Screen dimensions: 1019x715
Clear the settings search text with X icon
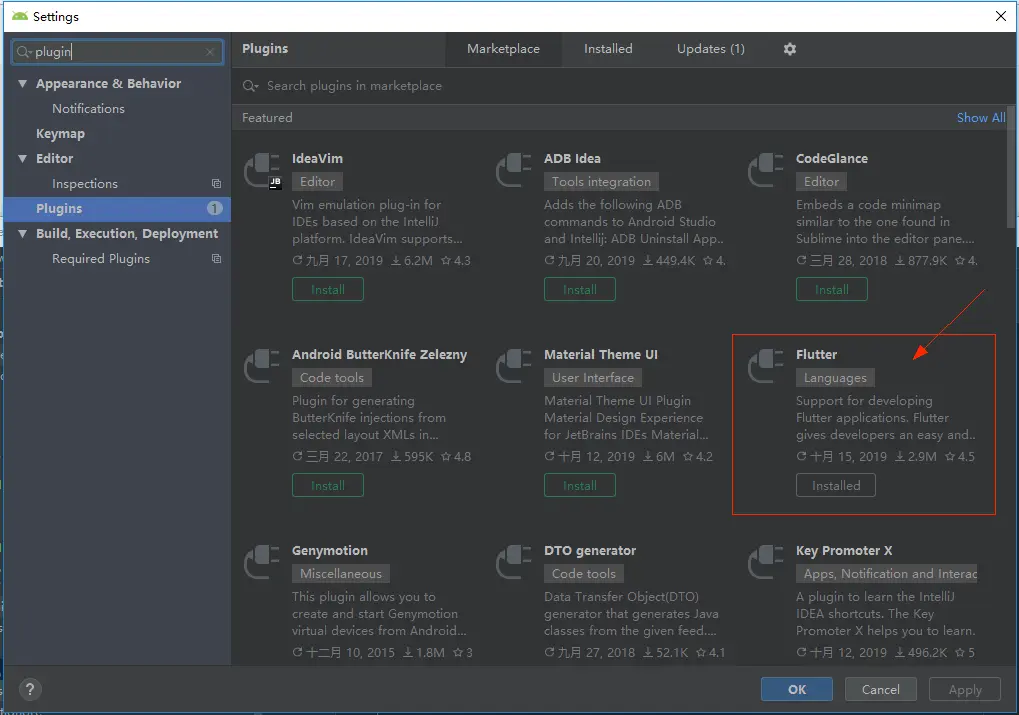(x=210, y=52)
